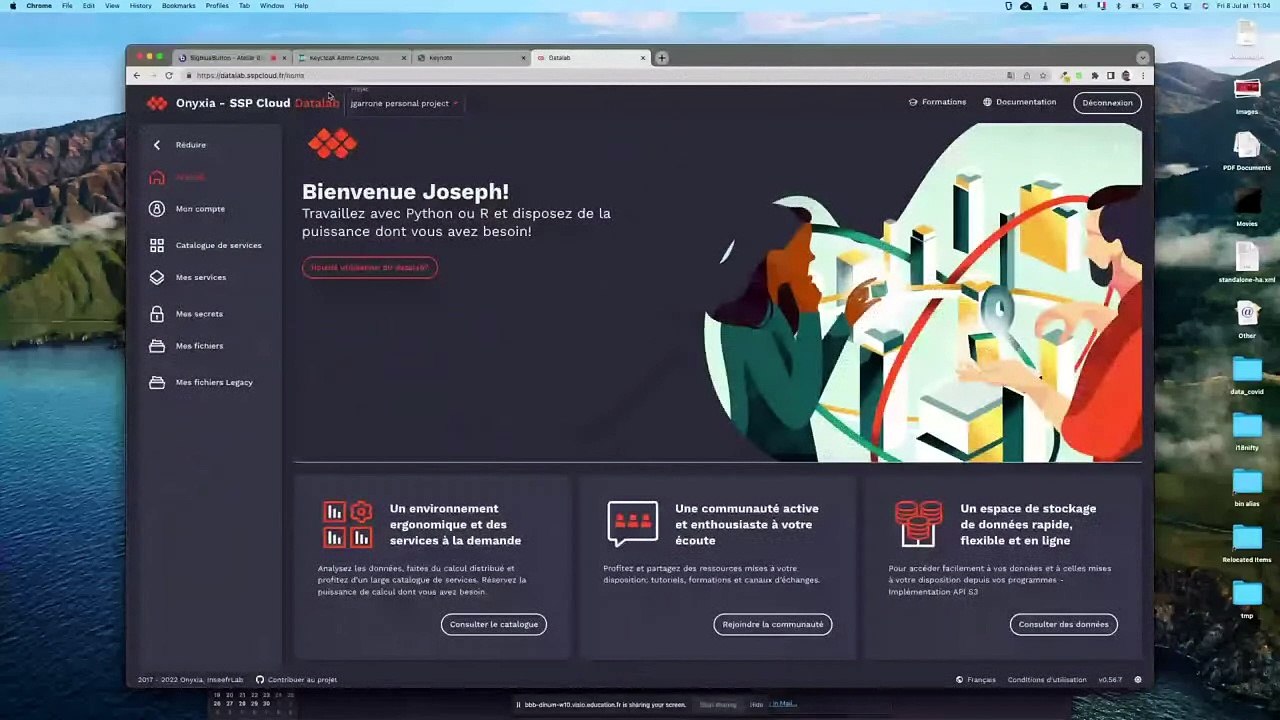Viewport: 1280px width, 720px height.
Task: Collapse sidebar with Réduire arrow
Action: [156, 145]
